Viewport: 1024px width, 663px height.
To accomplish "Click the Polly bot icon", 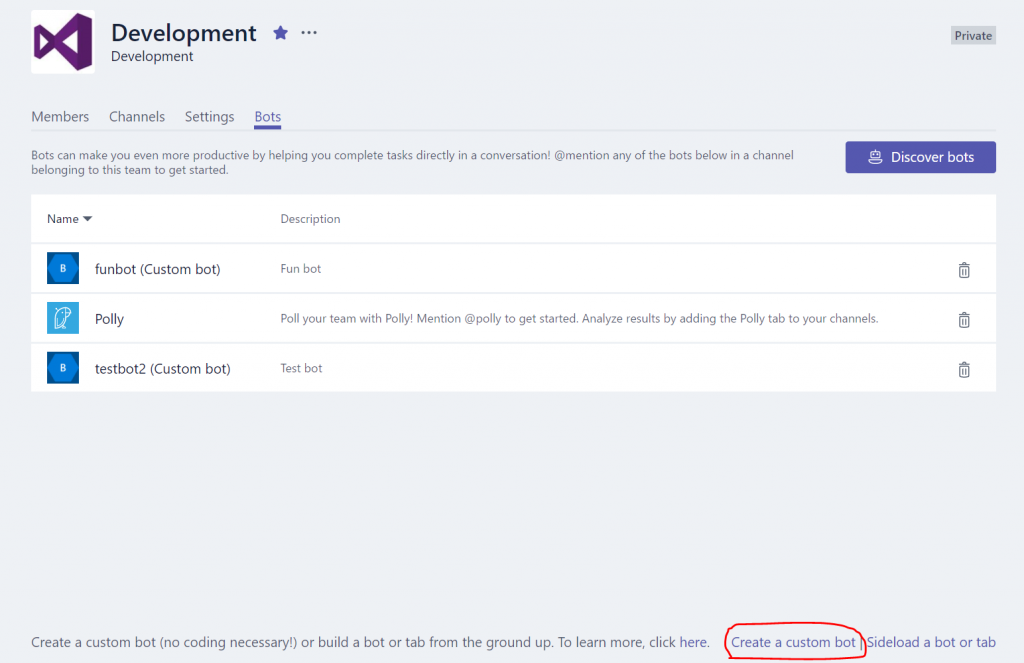I will pyautogui.click(x=63, y=319).
